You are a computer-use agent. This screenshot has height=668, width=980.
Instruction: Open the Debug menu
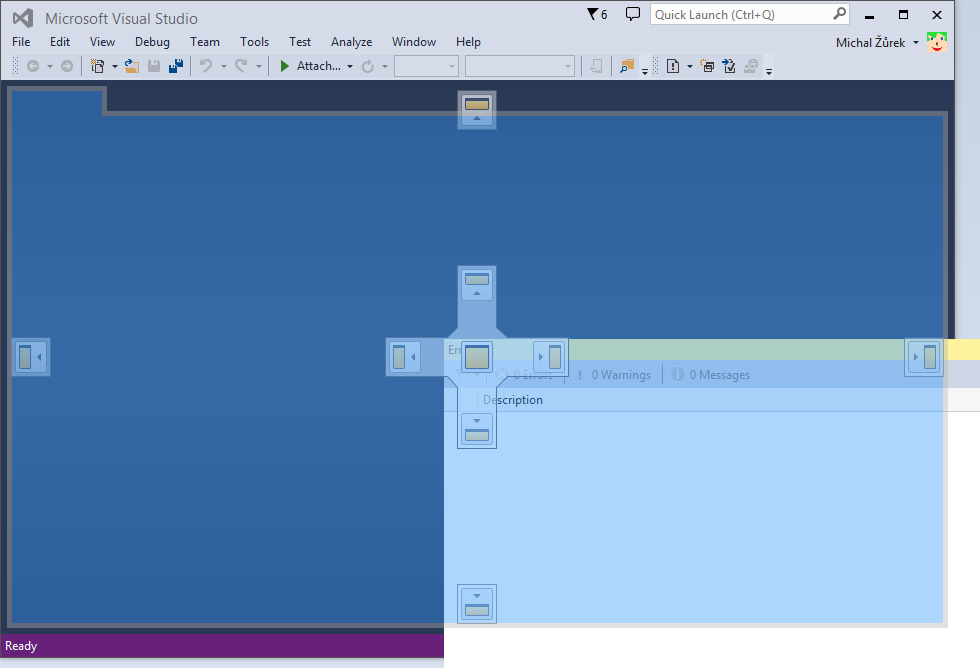(x=152, y=42)
